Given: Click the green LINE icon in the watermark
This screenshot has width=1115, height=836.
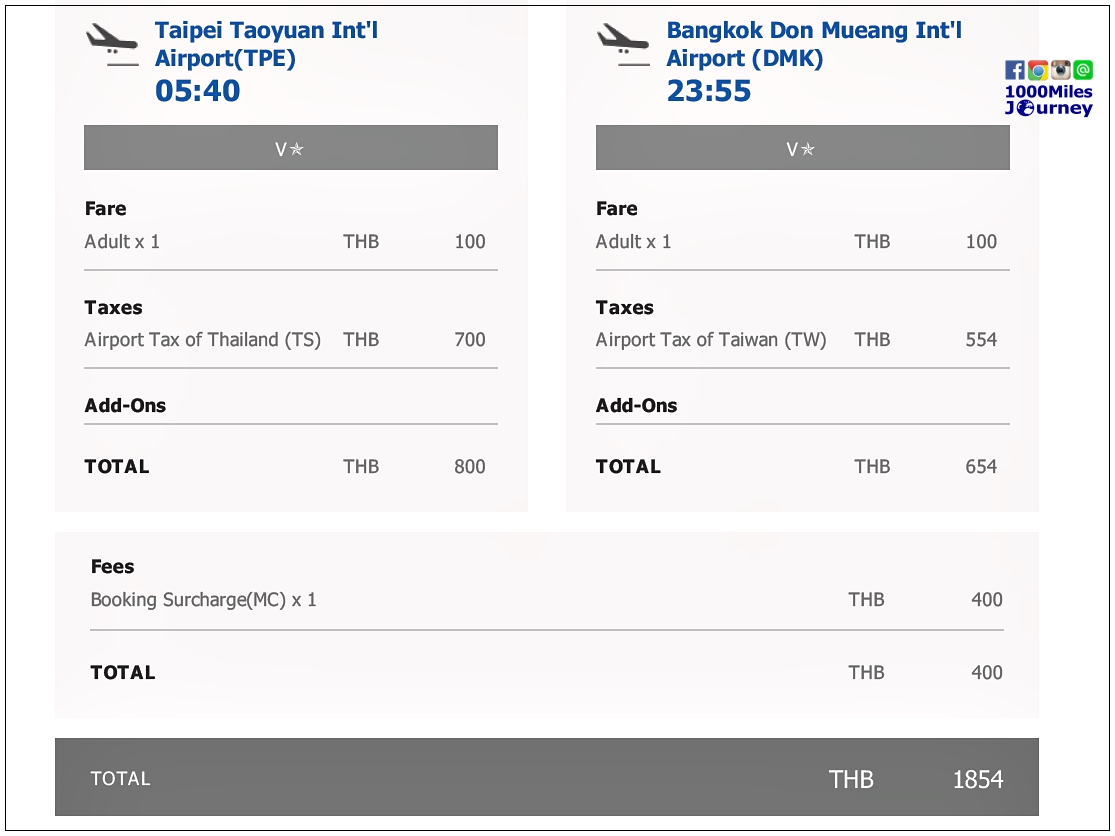Looking at the screenshot, I should pos(1083,70).
